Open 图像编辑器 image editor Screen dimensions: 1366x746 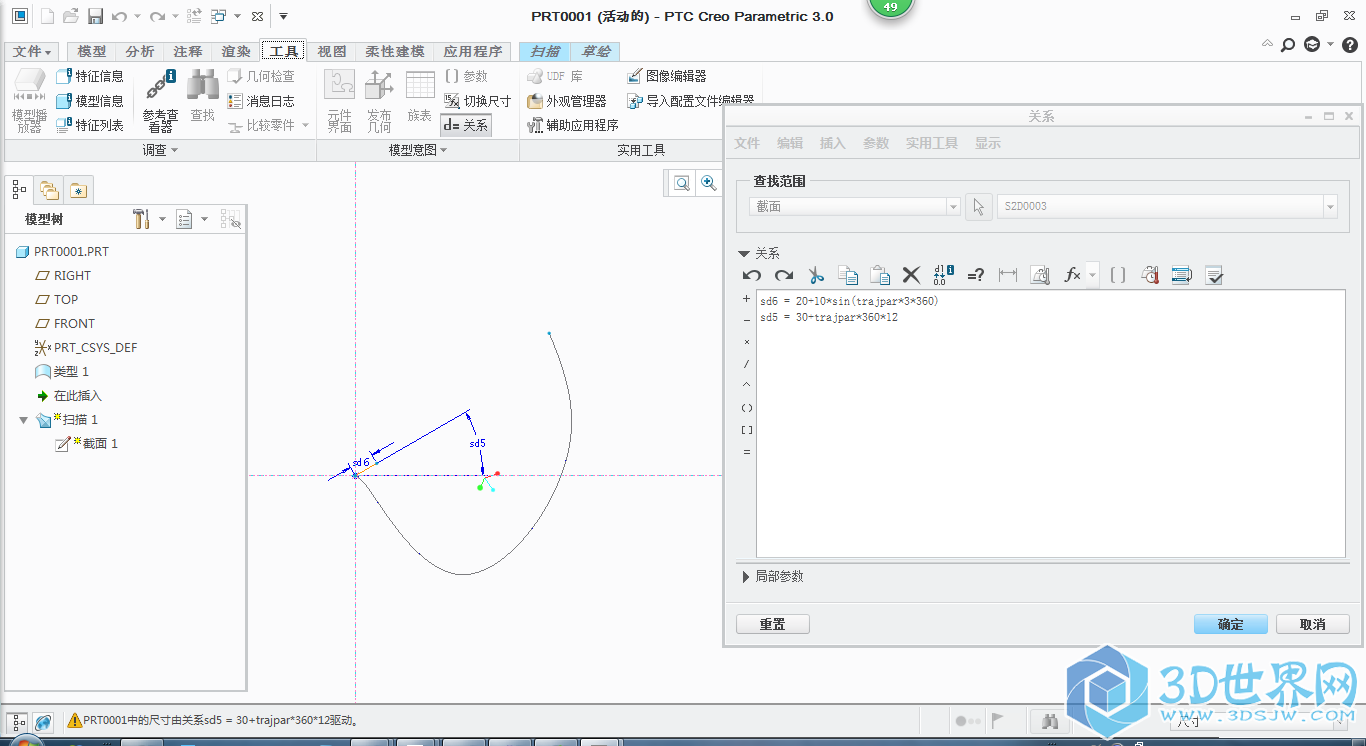(667, 76)
